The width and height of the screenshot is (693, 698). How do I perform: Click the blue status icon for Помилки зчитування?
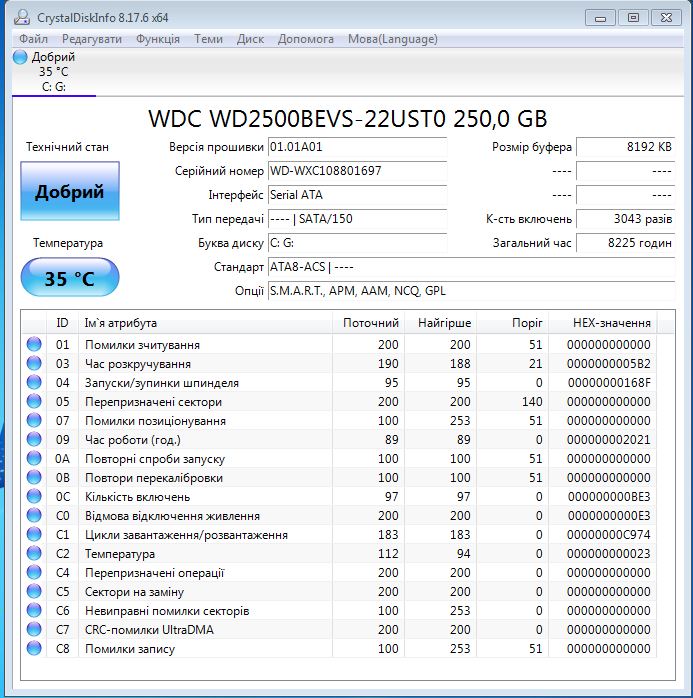34,344
